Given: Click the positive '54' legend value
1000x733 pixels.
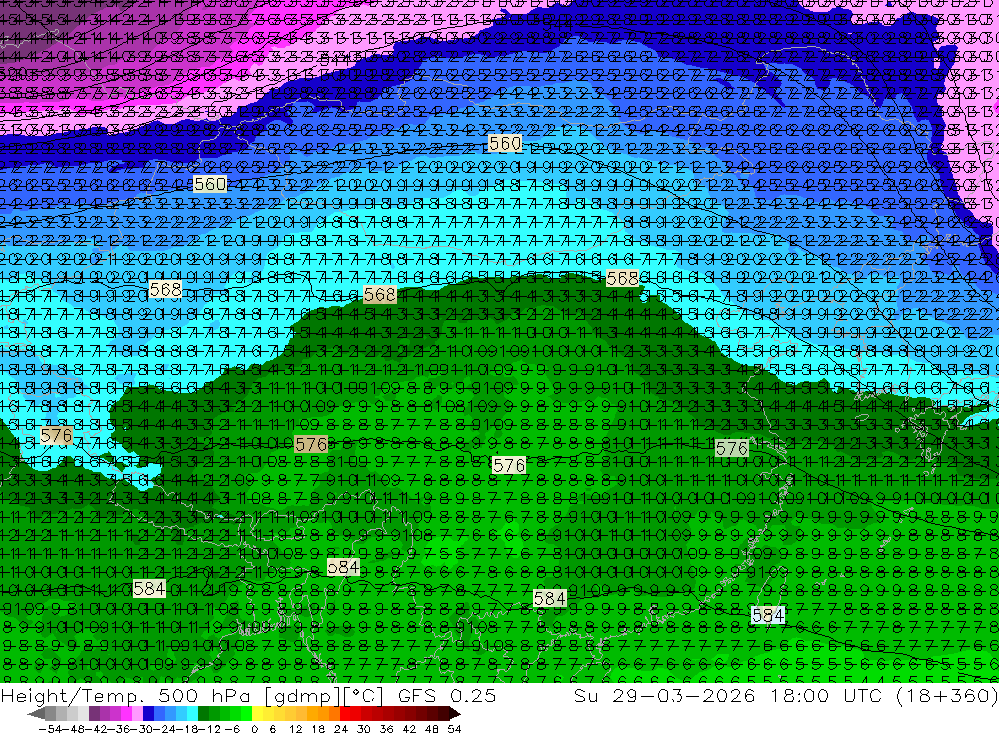Looking at the screenshot, I should pyautogui.click(x=454, y=729).
